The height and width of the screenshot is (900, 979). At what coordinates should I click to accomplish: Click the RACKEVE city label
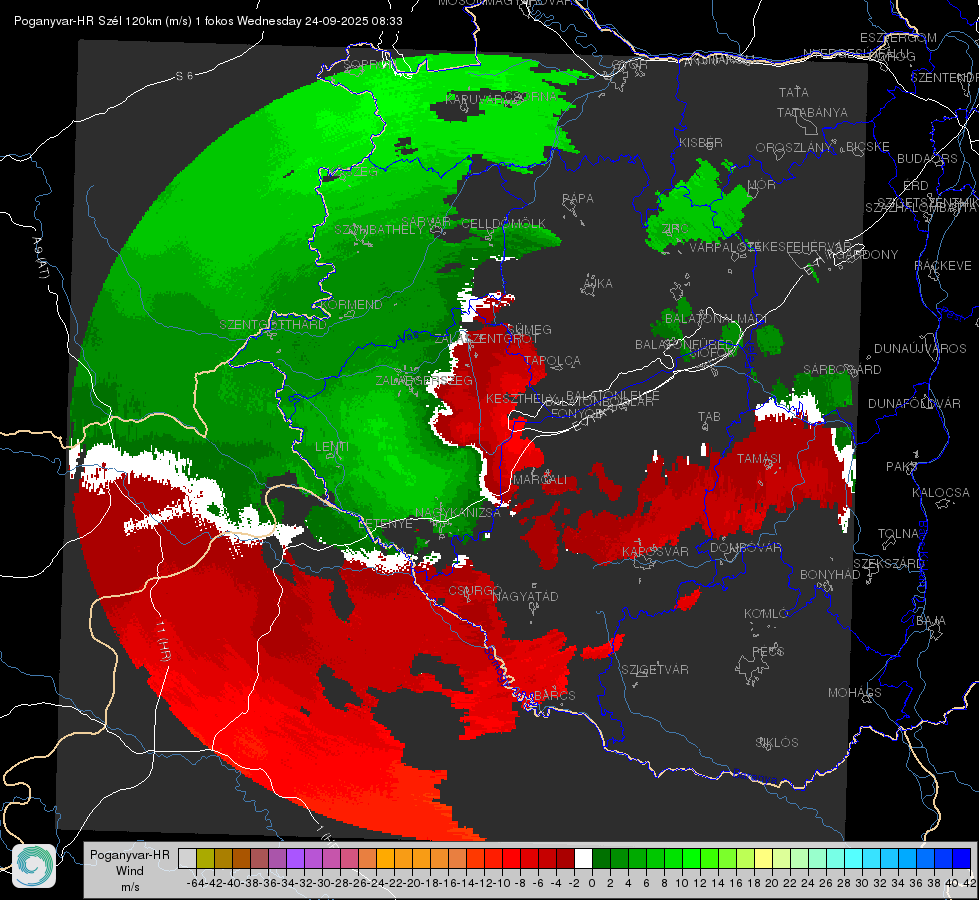(943, 266)
